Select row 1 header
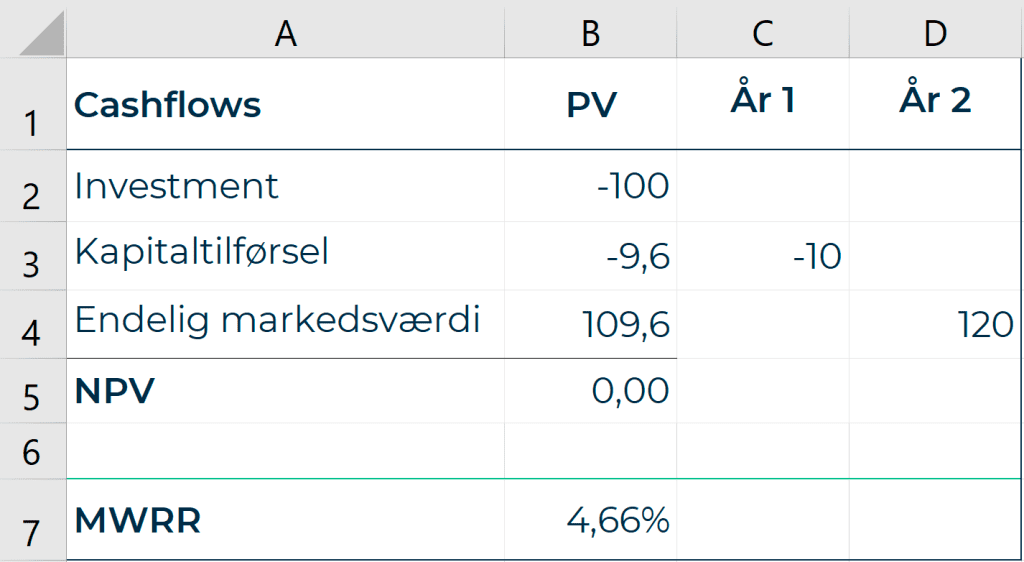This screenshot has height=562, width=1024. coord(33,104)
